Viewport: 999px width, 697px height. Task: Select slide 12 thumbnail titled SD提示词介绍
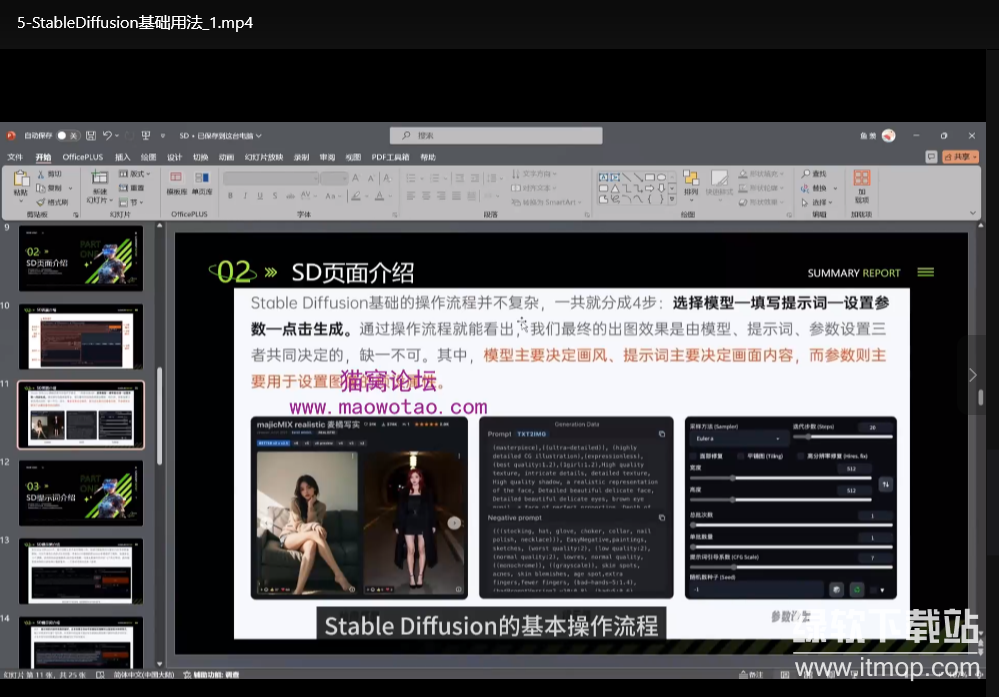81,492
